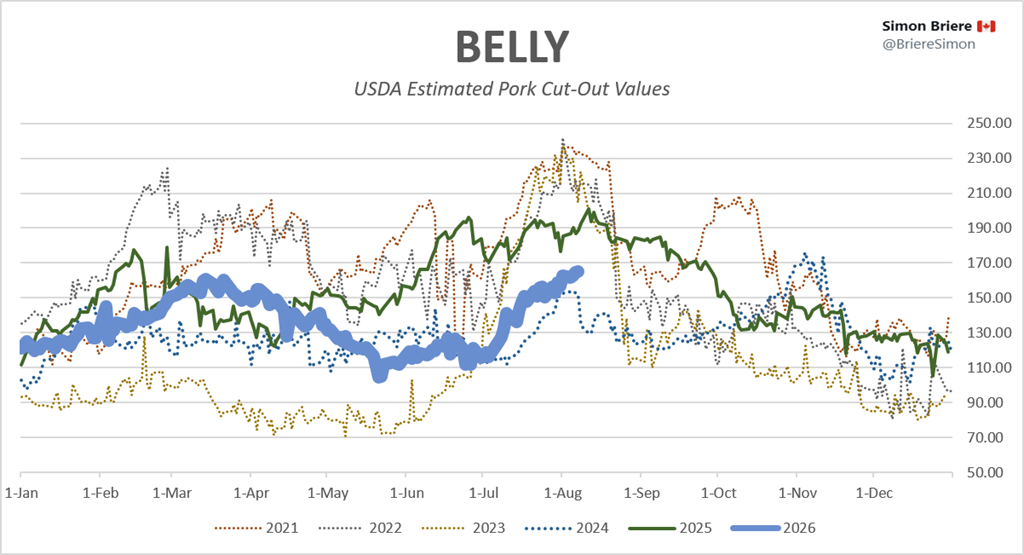
Task: Click the USDA Estimated Pork Cut-Out Values subtitle
Action: pos(512,89)
